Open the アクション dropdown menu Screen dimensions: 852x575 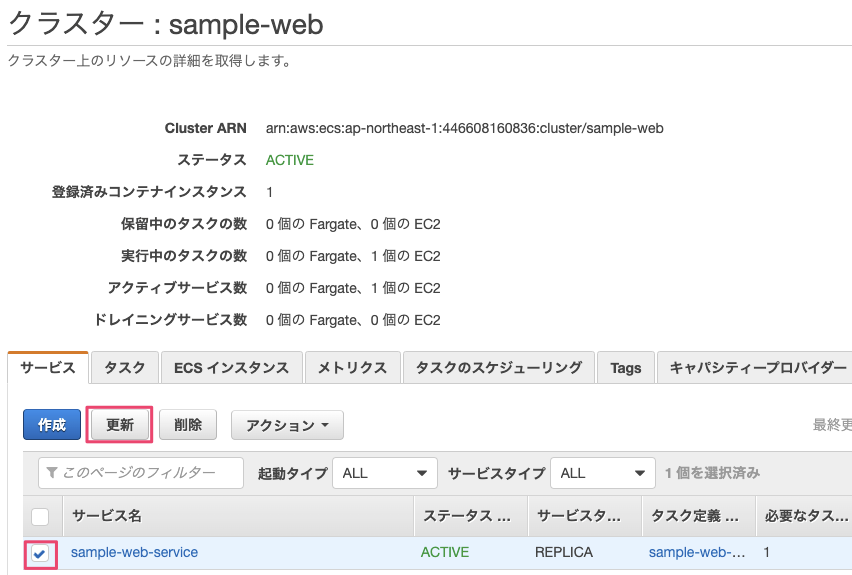287,425
